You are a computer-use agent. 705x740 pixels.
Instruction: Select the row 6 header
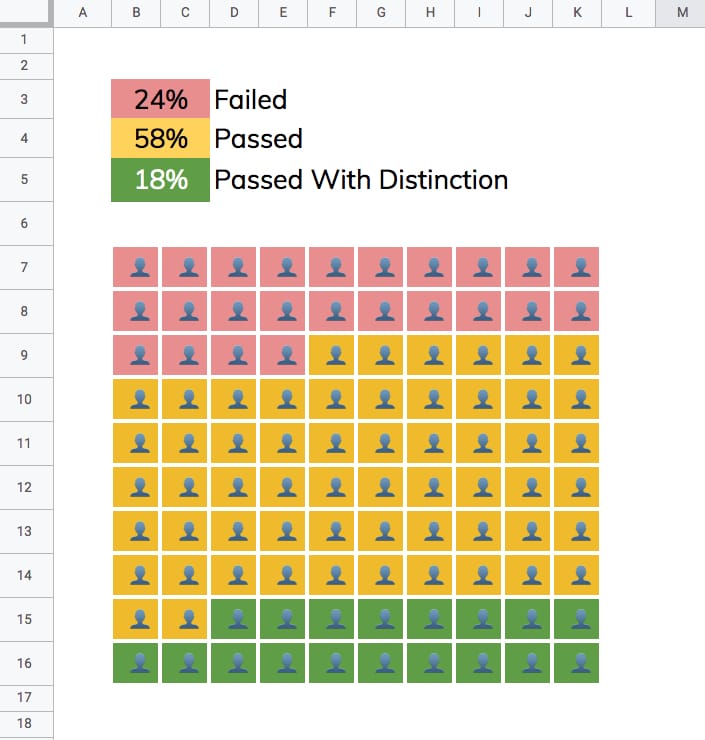25,223
